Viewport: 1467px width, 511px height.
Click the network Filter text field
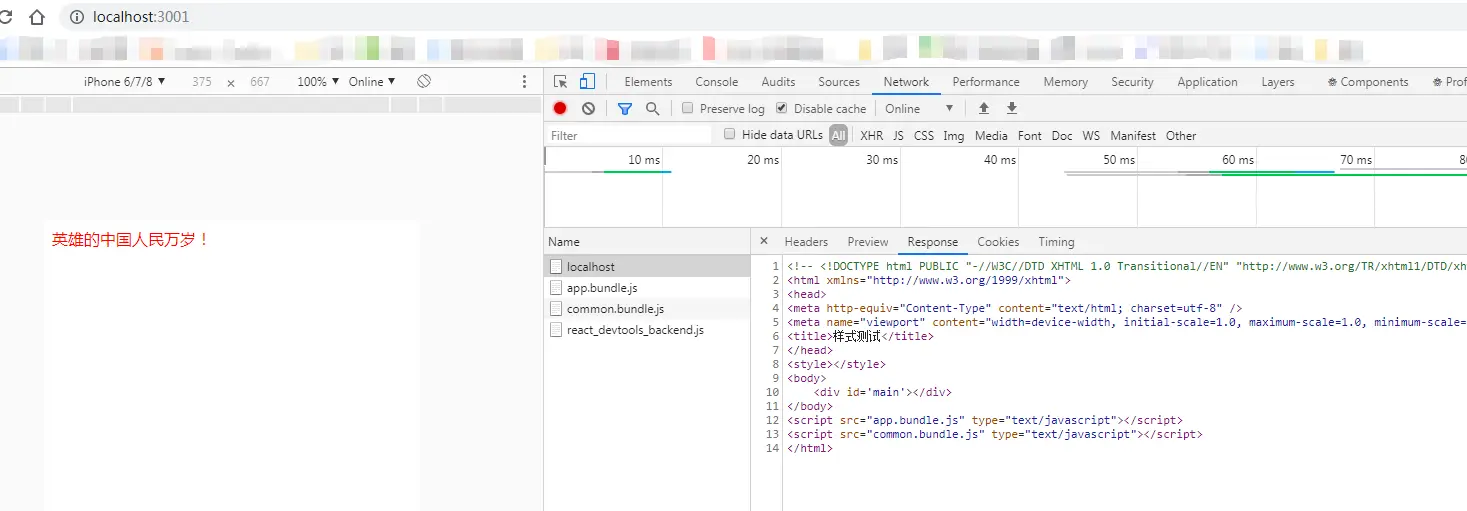tap(629, 135)
